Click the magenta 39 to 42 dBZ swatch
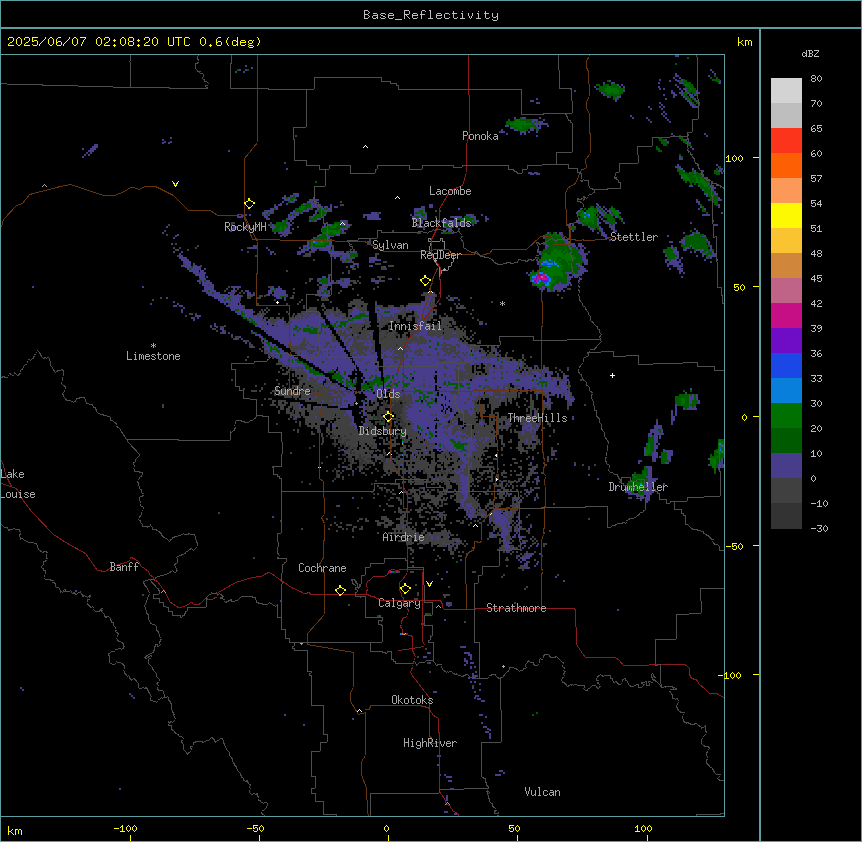The width and height of the screenshot is (862, 842). tap(786, 315)
